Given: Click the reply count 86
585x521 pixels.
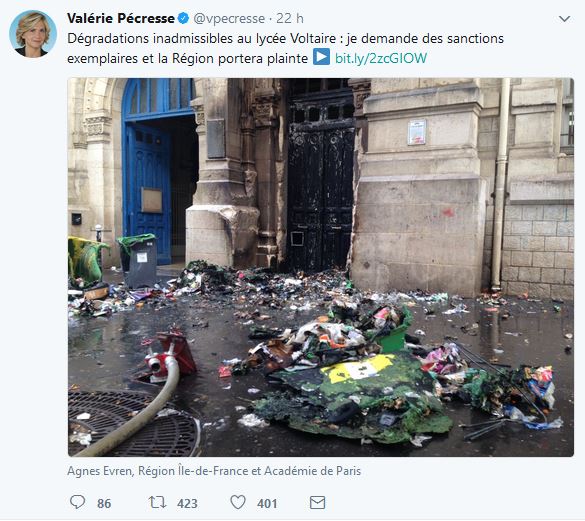Looking at the screenshot, I should [104, 503].
